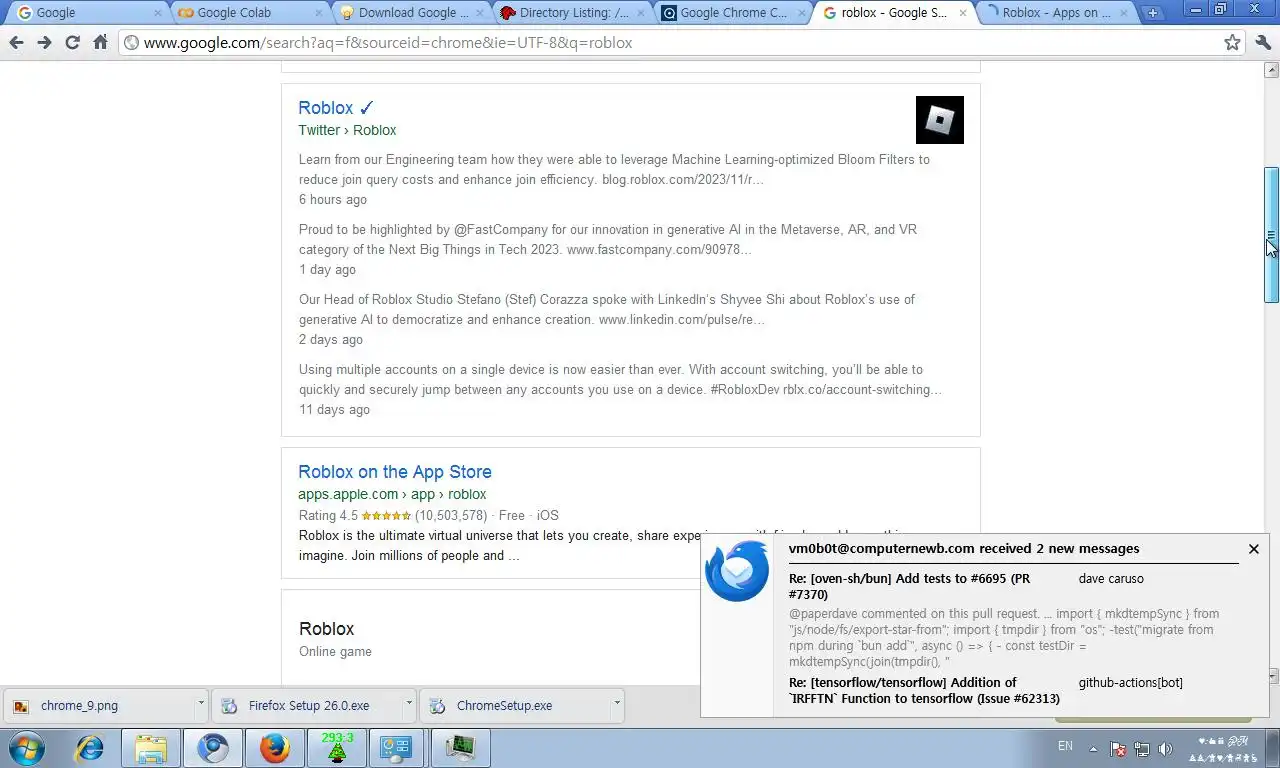Click the Thunderbird icon in the notification
The image size is (1280, 768).
[737, 571]
